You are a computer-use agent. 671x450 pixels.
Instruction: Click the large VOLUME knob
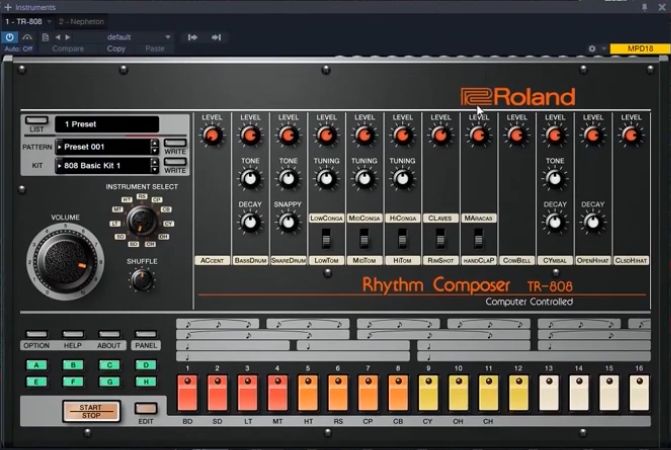tap(65, 261)
